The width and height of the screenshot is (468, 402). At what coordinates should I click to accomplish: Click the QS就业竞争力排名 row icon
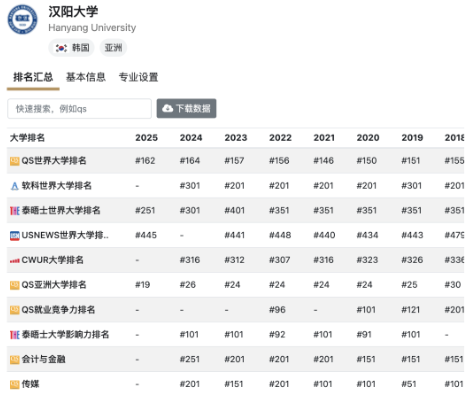coord(15,310)
